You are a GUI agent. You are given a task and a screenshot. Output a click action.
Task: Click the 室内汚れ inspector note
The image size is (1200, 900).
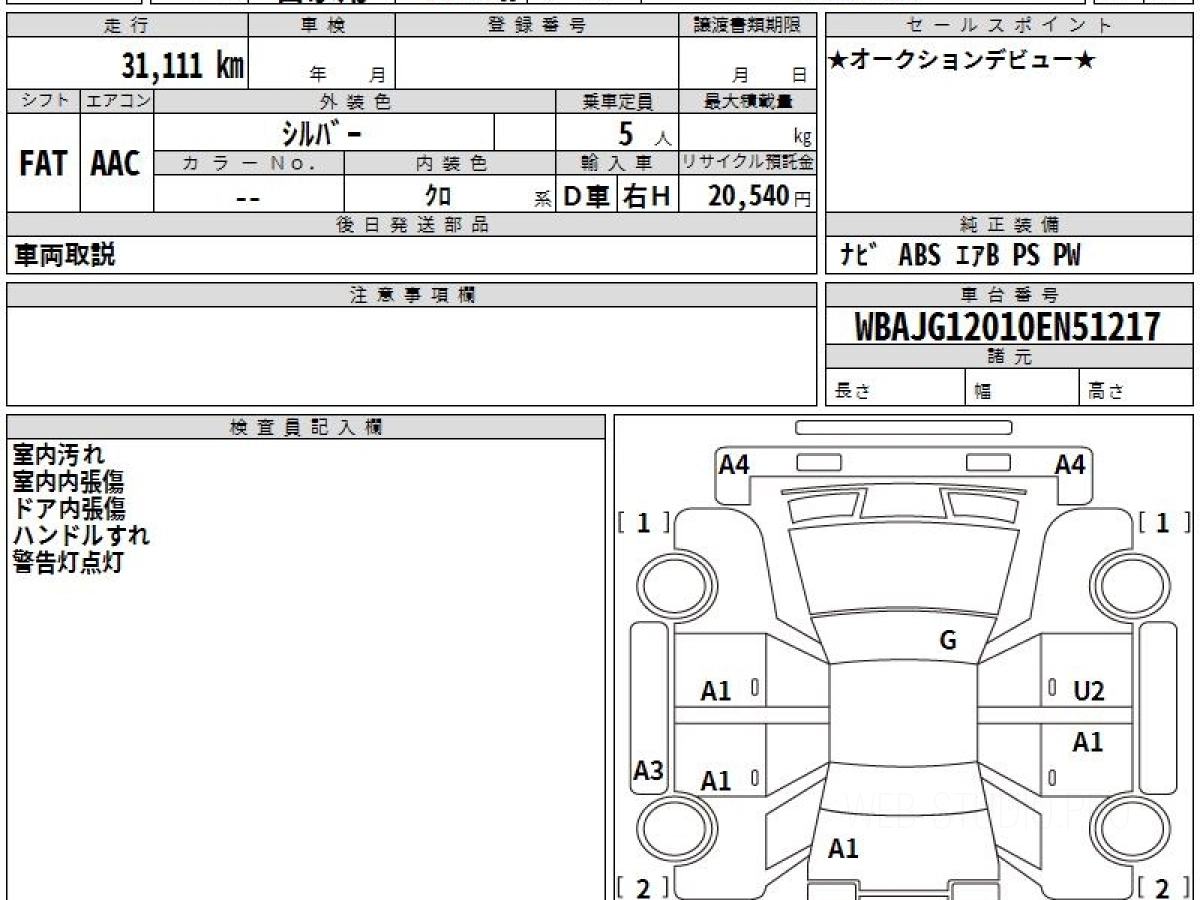click(x=58, y=455)
